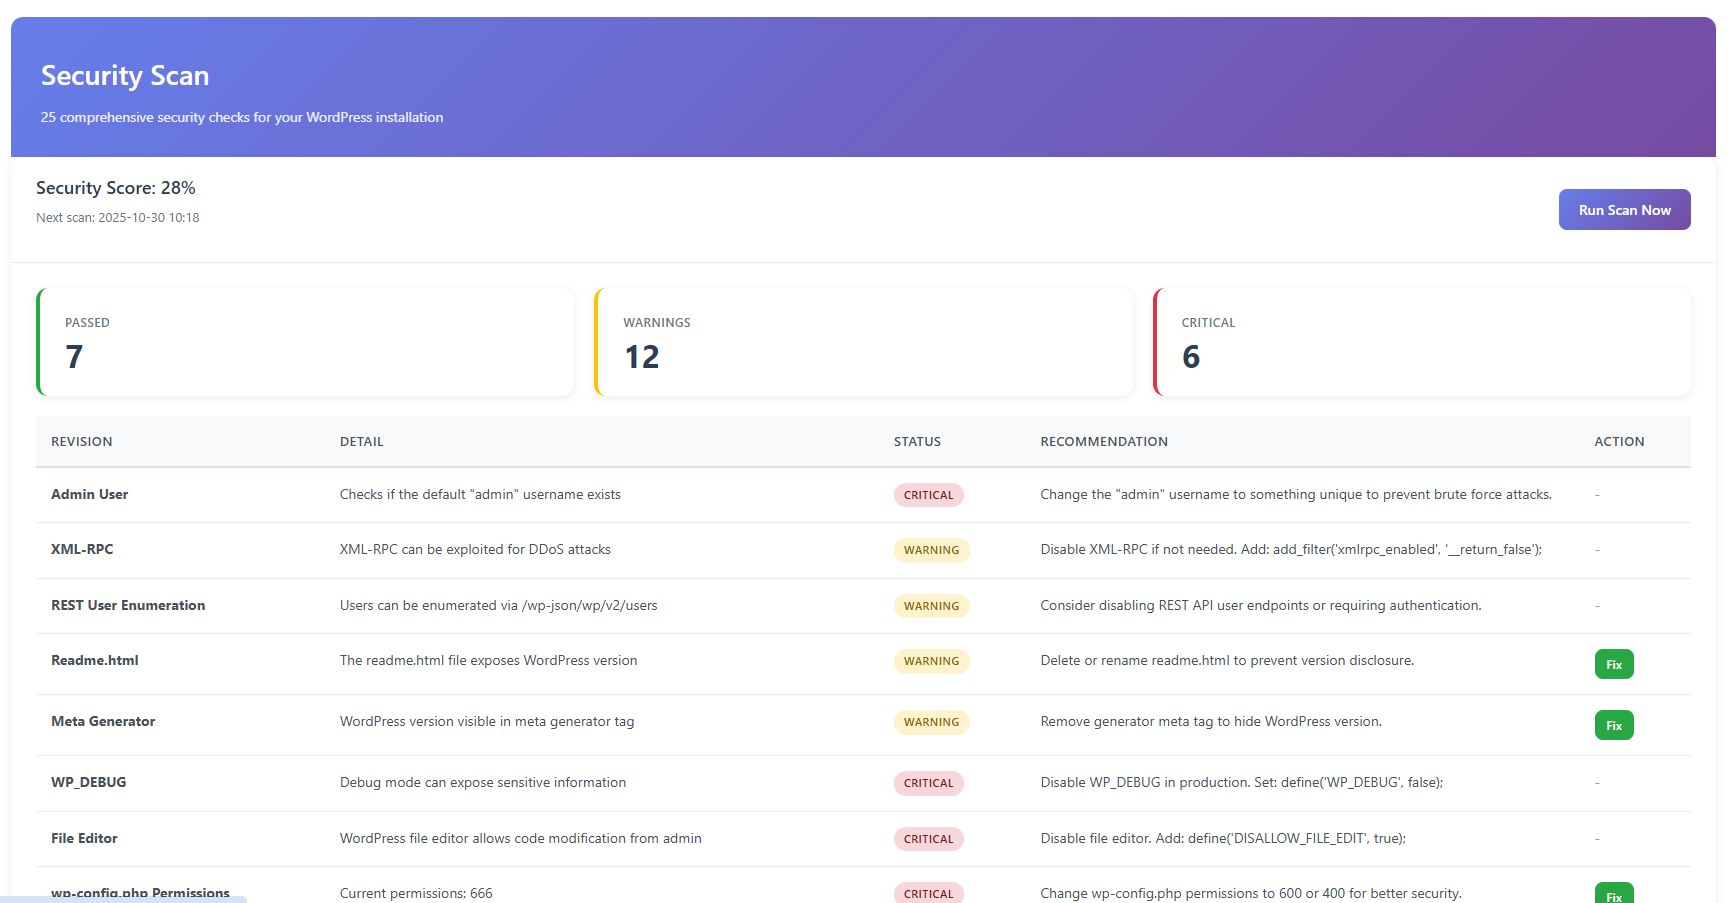Click 'Disable WP_DEBUG in production' recommendation

(1242, 782)
